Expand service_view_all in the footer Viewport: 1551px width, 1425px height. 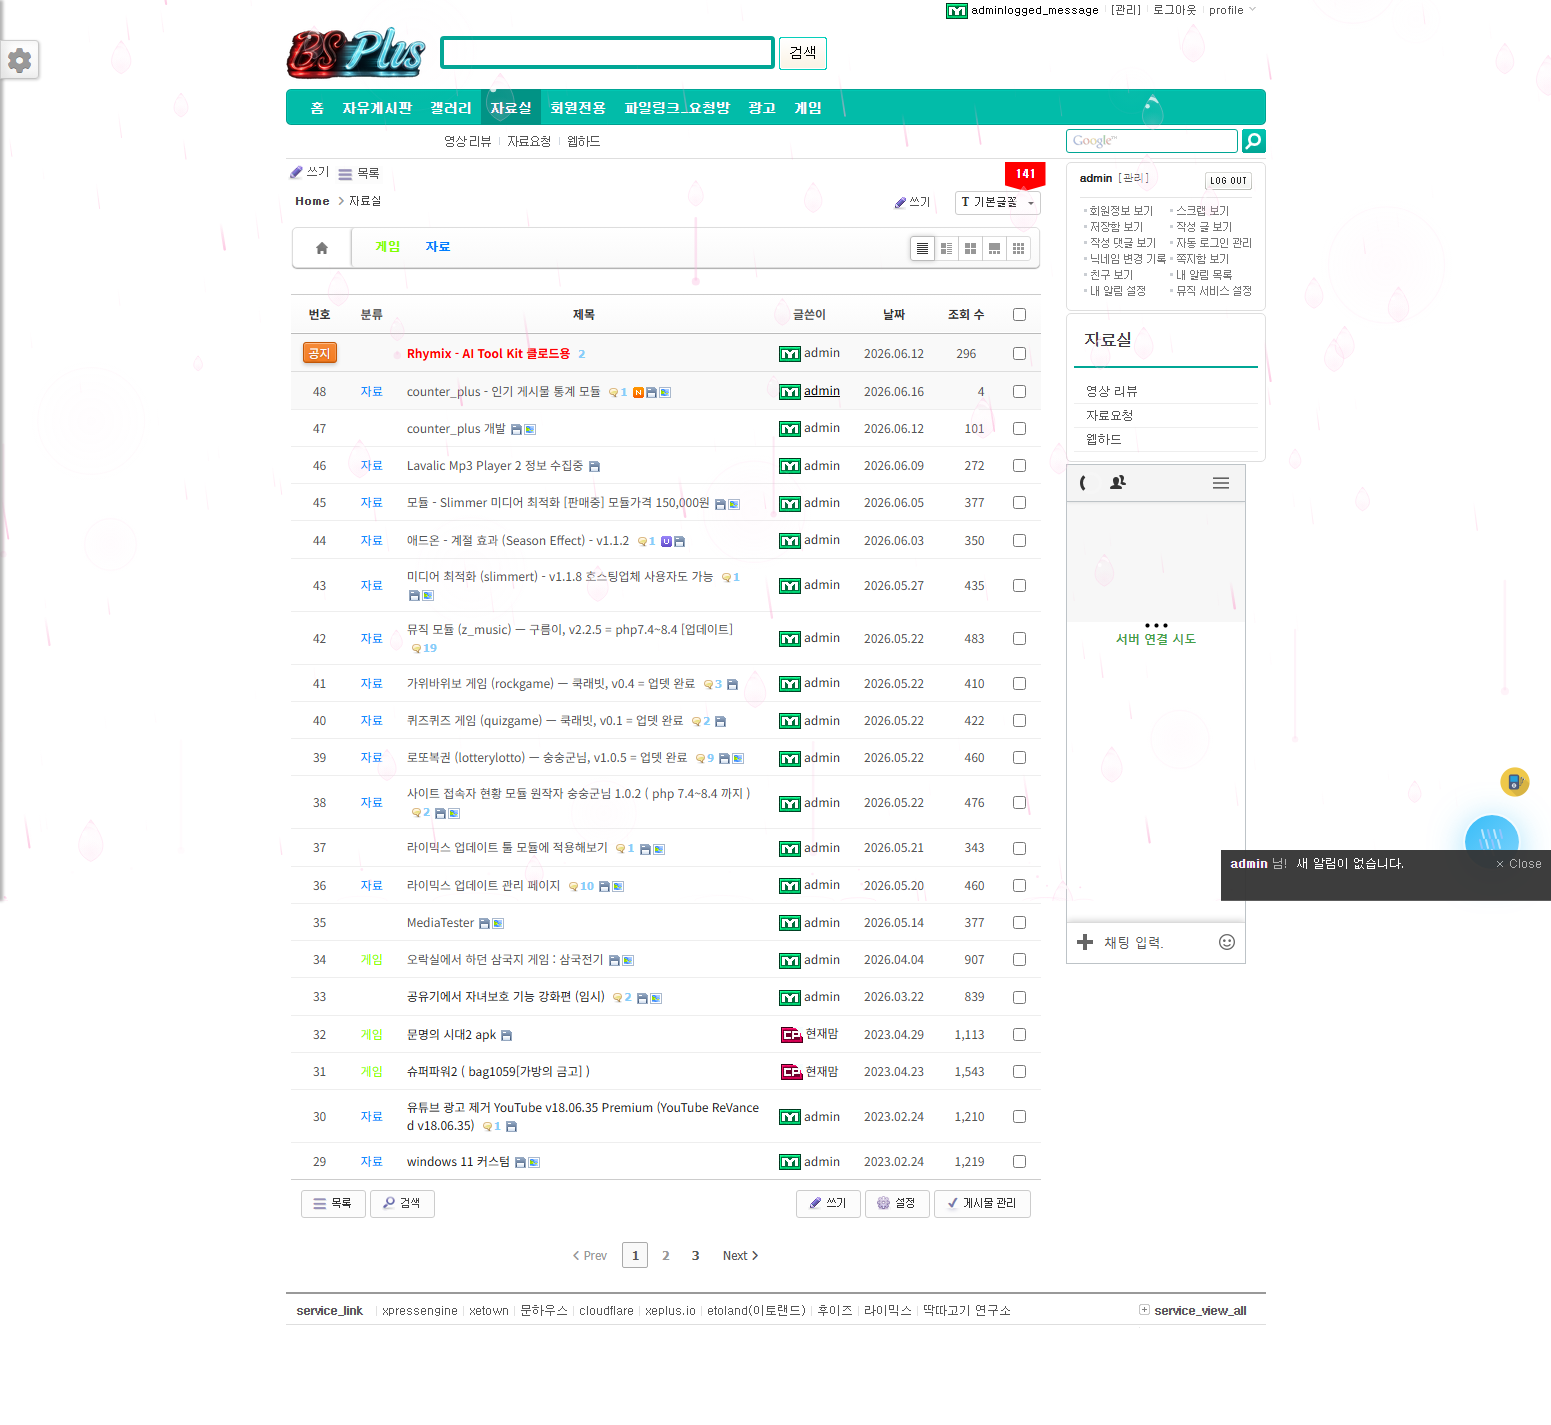coord(1193,1311)
